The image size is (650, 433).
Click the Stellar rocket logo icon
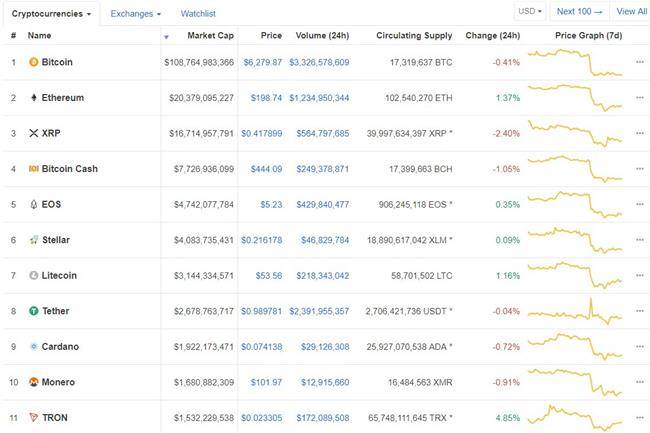(x=34, y=240)
